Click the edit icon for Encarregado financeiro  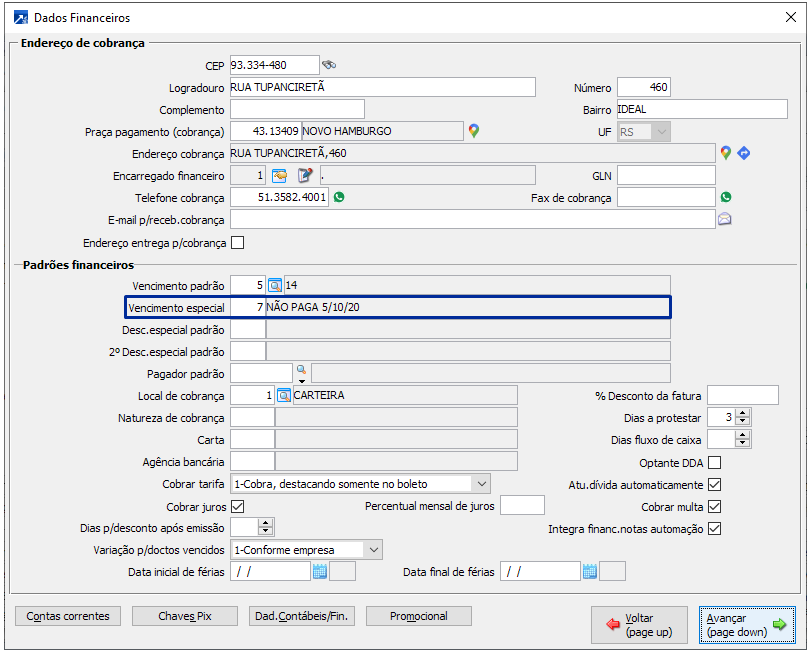pos(305,176)
